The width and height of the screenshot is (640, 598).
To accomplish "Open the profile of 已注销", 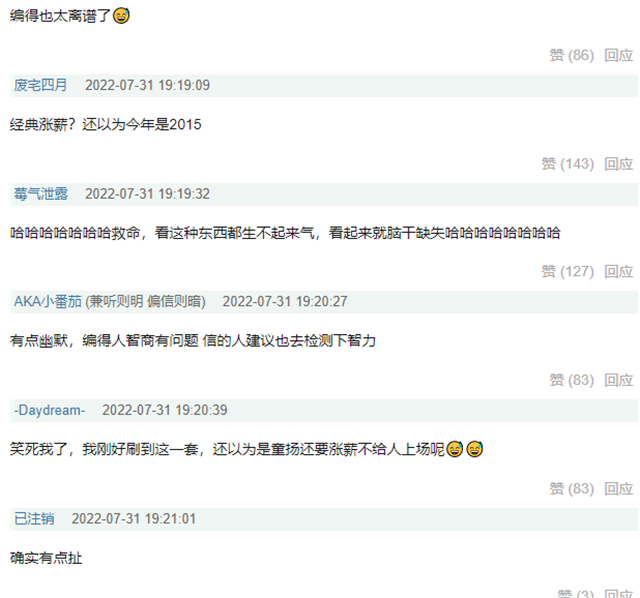I will 34,518.
